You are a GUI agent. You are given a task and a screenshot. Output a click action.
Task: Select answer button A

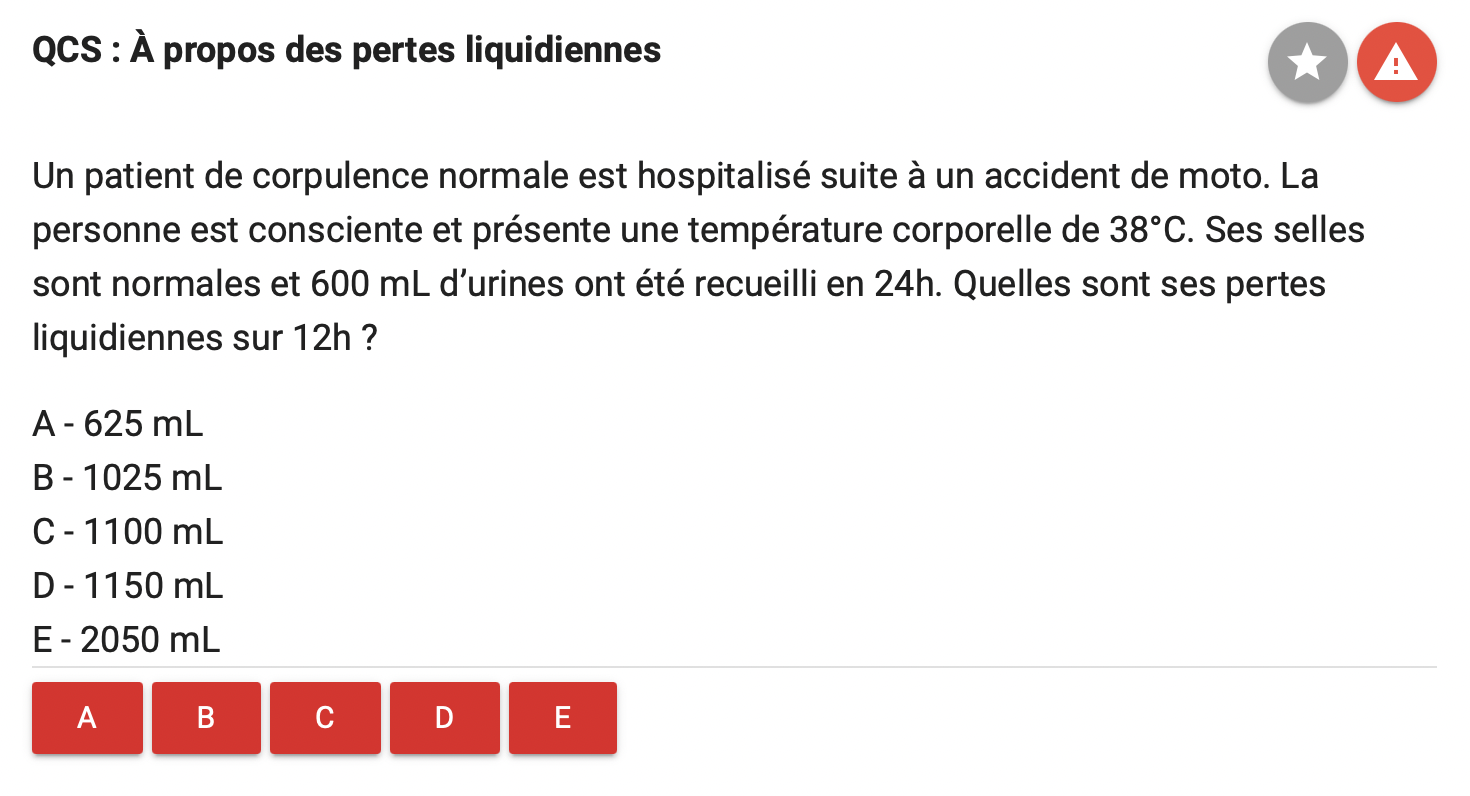87,717
